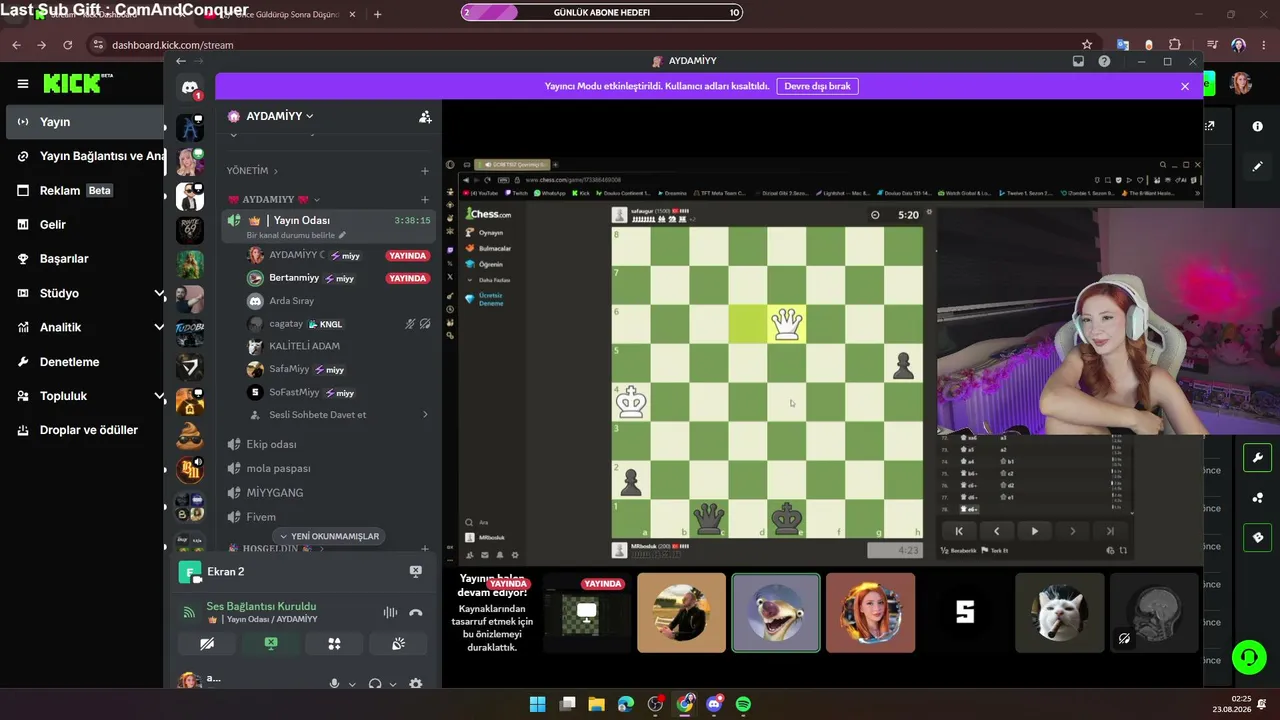Click the GÜNLÜK ABONE HEDEFİ progress bar
The width and height of the screenshot is (1280, 720).
click(x=602, y=13)
